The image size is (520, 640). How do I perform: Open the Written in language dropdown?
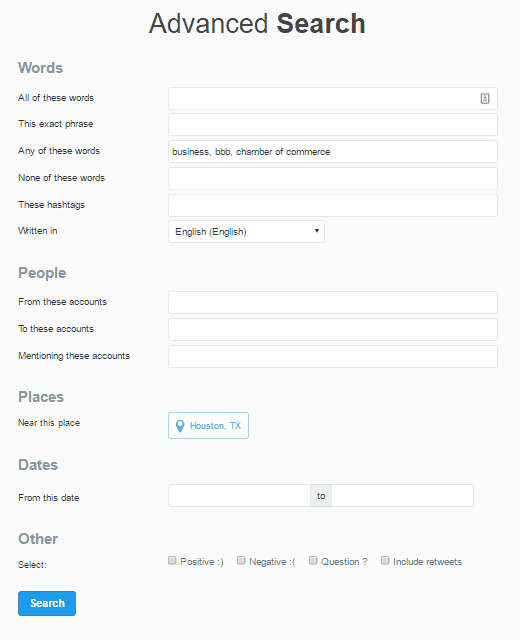[247, 231]
